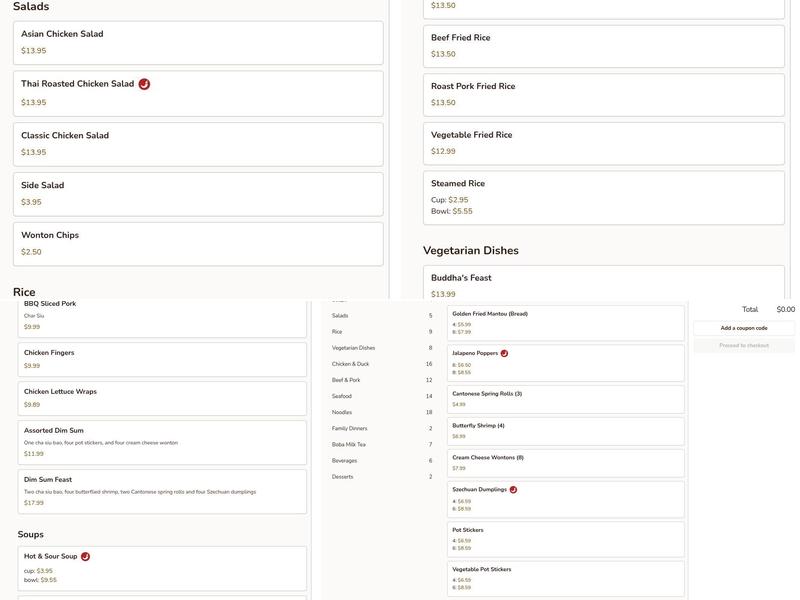Open the Seafood menu category
800x600 pixels.
click(x=342, y=396)
